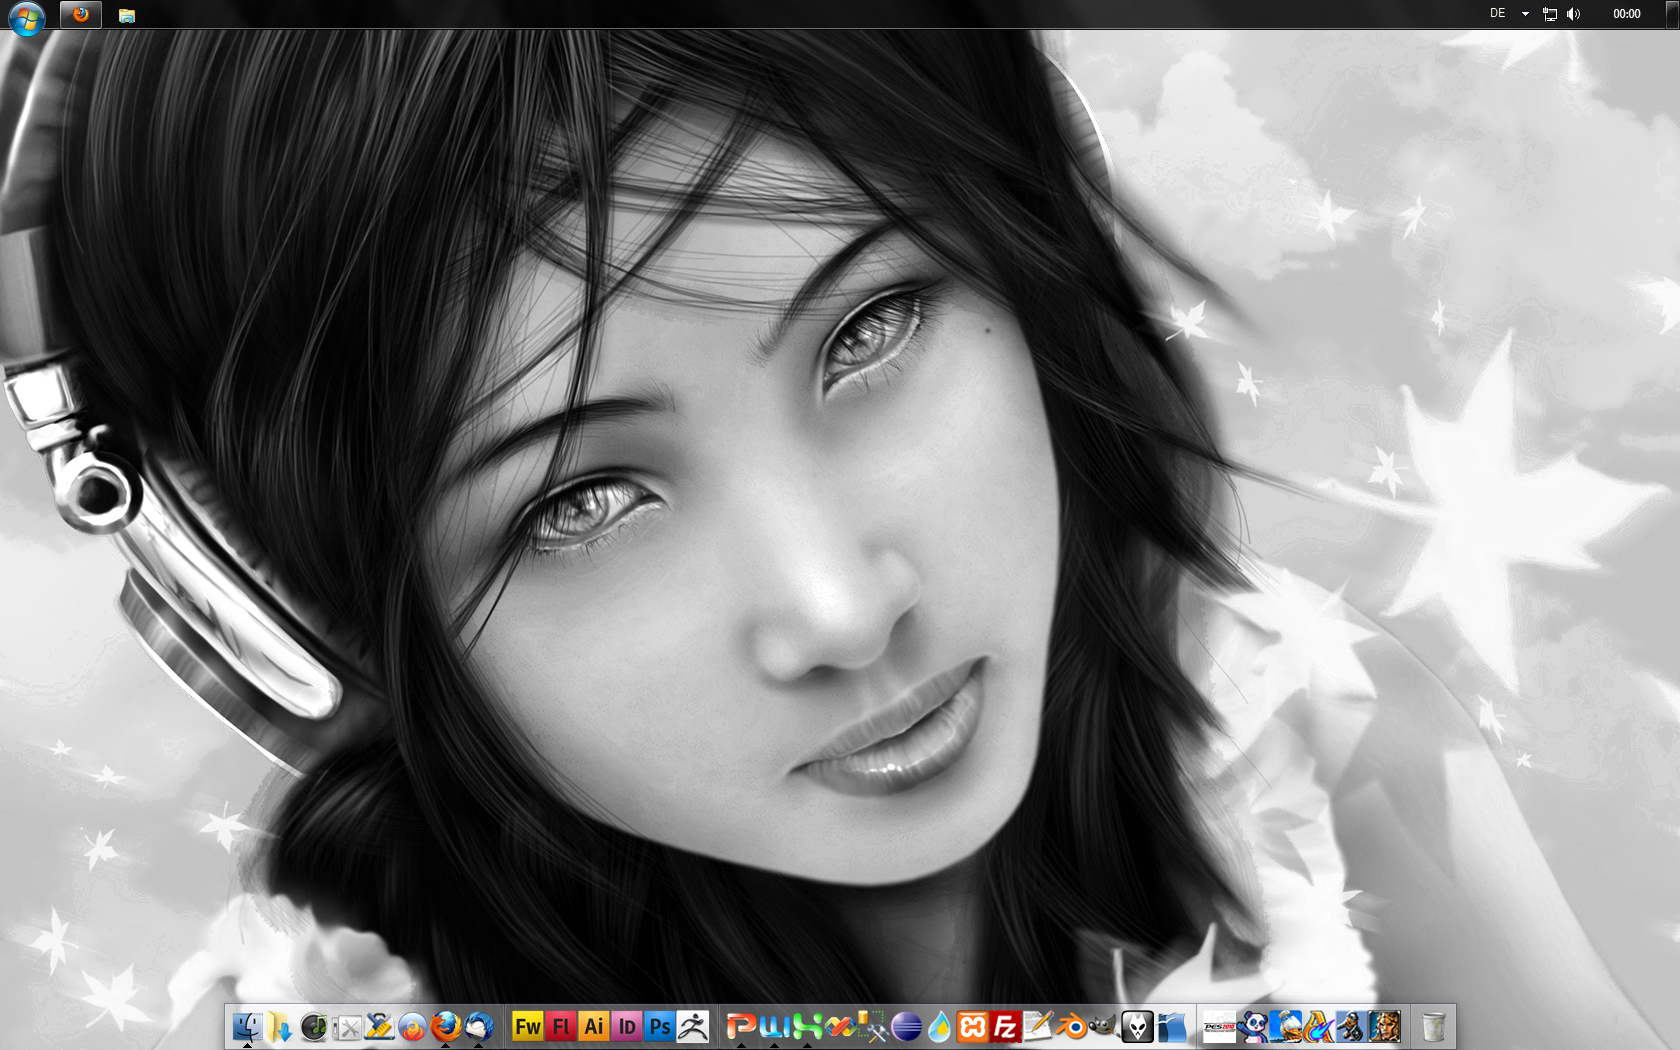Switch to Firefox taskbar button
This screenshot has height=1050, width=1680.
coord(81,15)
